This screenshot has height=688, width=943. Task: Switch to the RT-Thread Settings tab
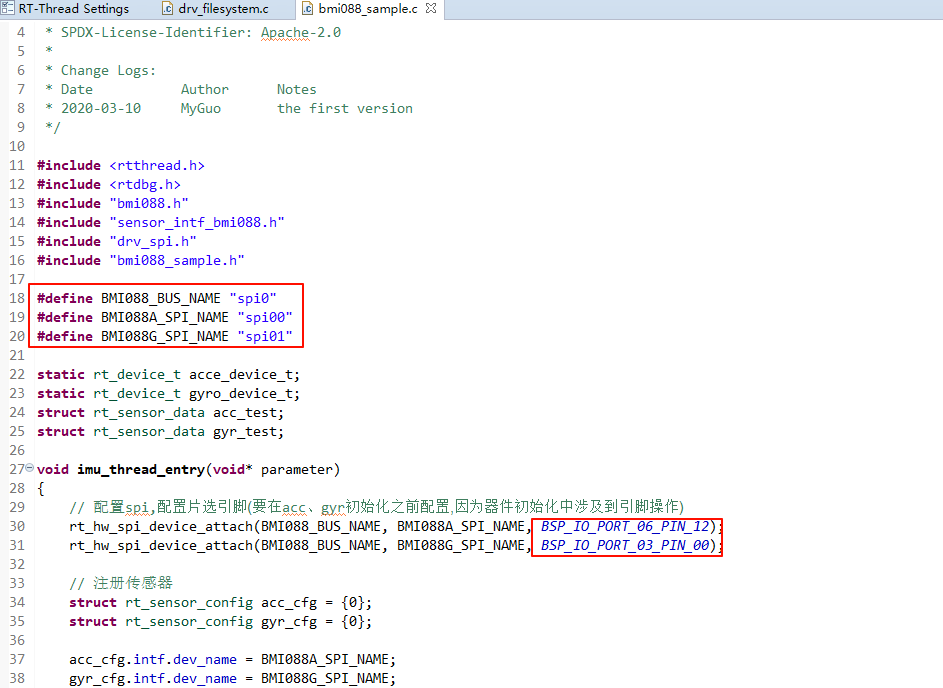click(73, 9)
